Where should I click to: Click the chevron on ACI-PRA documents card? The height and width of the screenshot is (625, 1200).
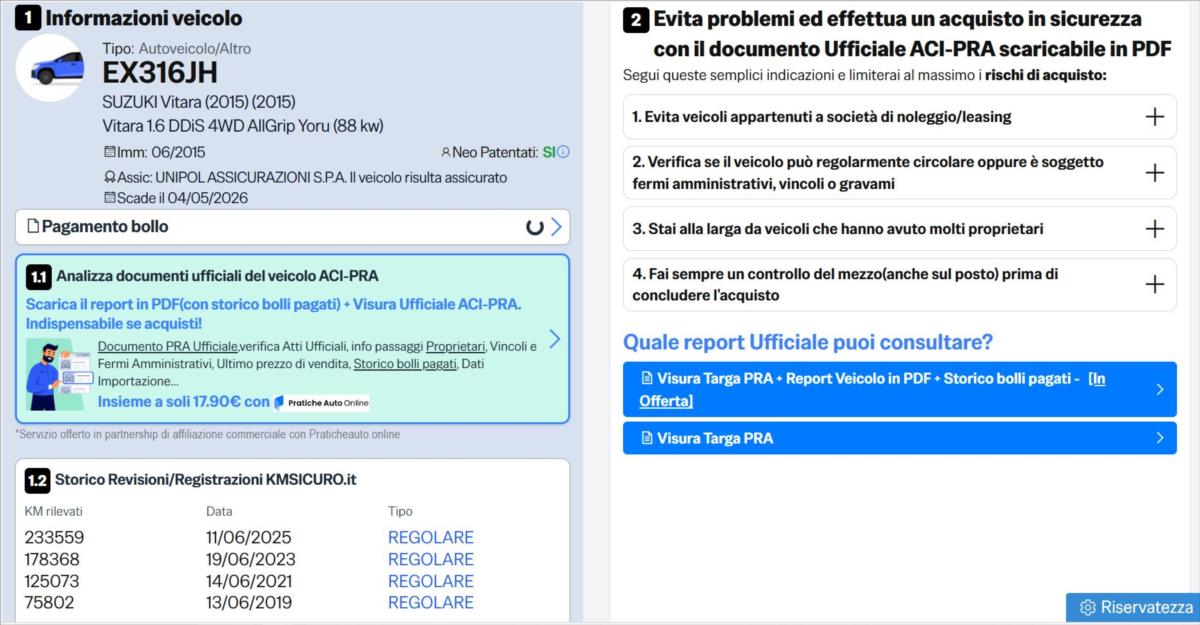(x=555, y=339)
